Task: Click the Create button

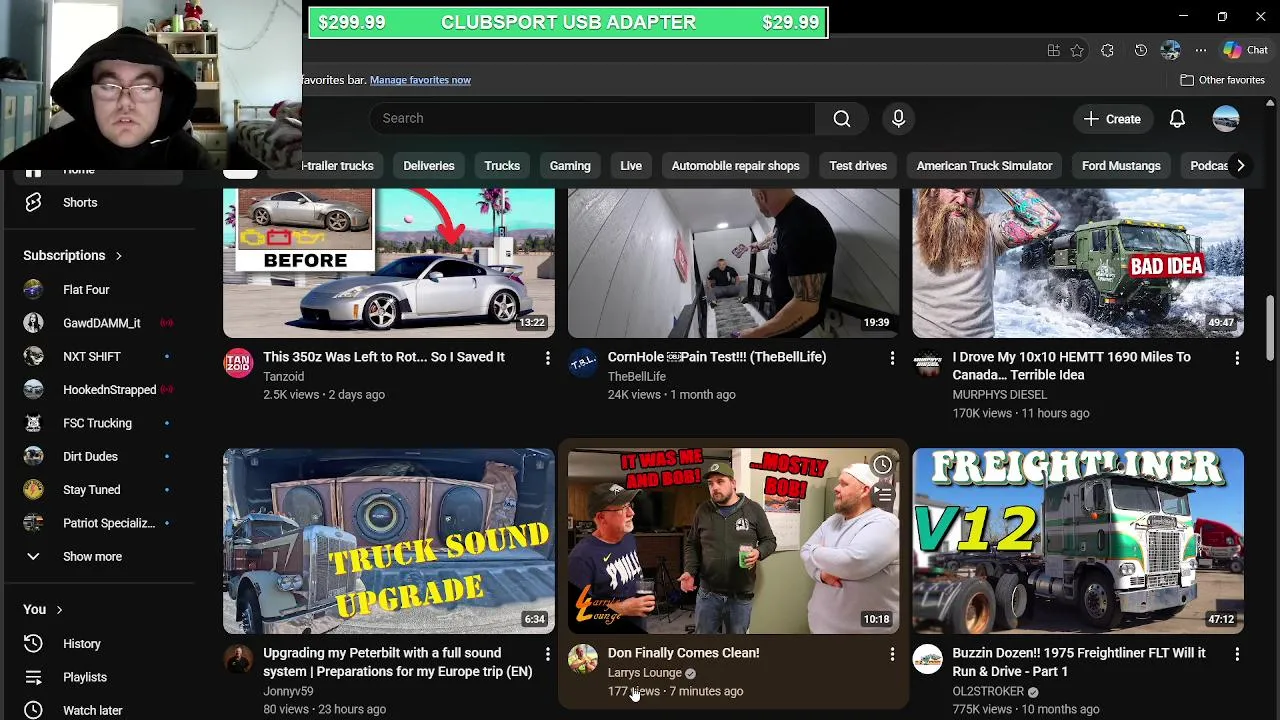Action: click(1112, 119)
